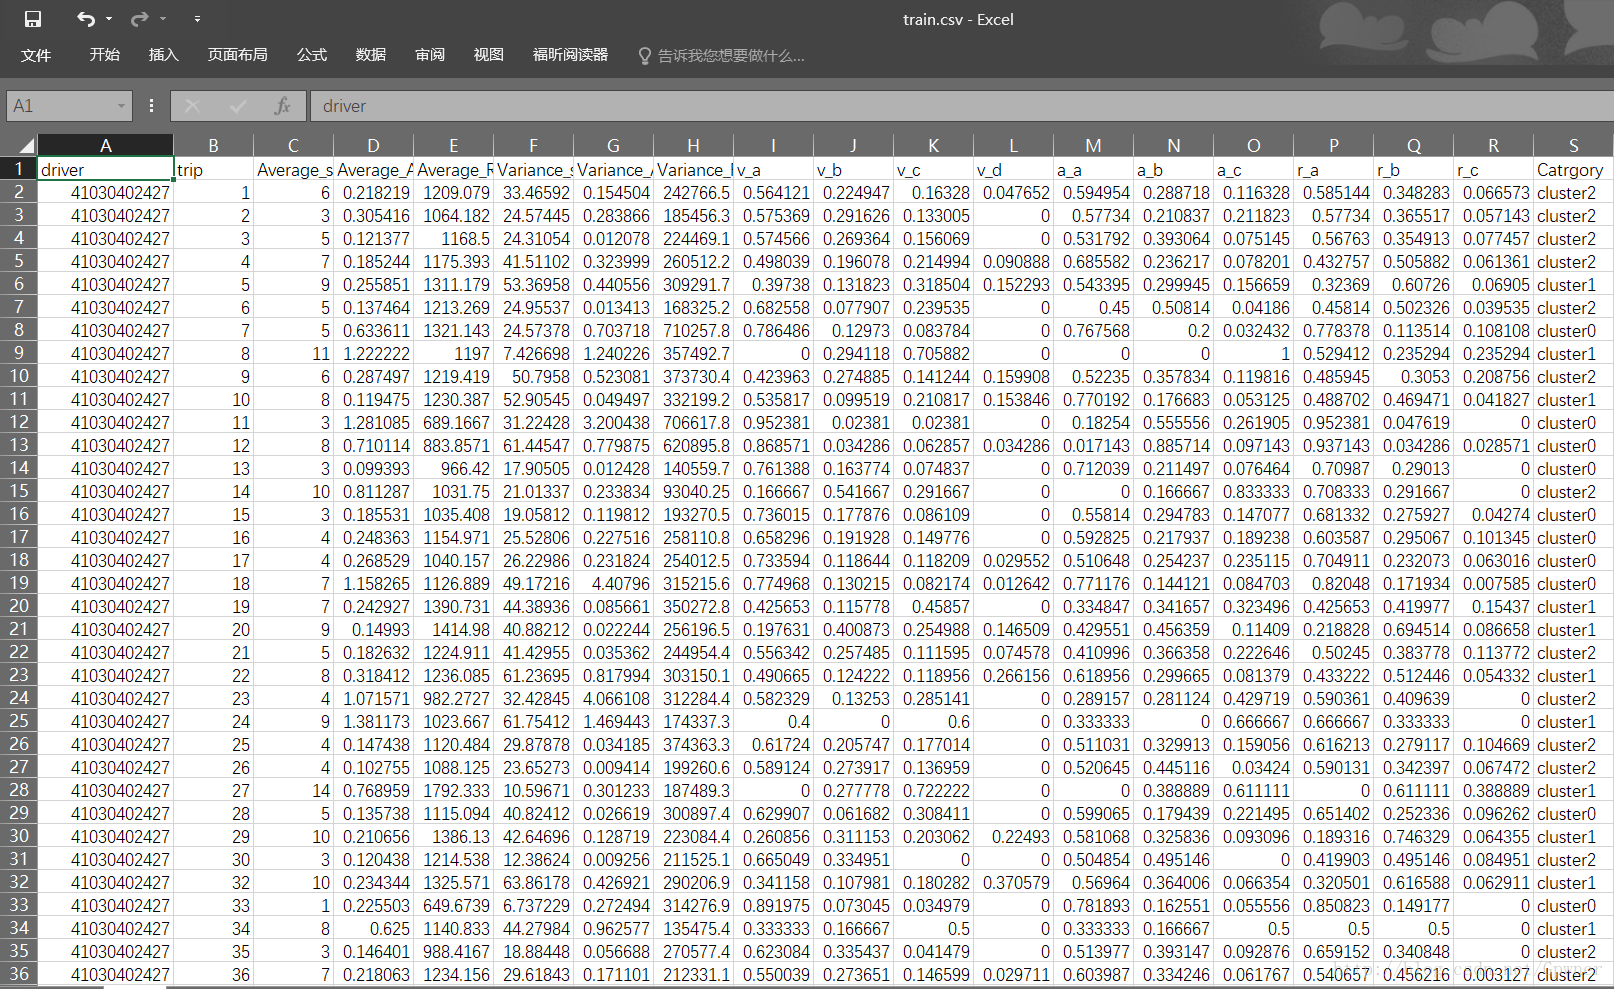This screenshot has width=1614, height=989.
Task: Click the 告诉我您想要做什么 search box
Action: [731, 56]
